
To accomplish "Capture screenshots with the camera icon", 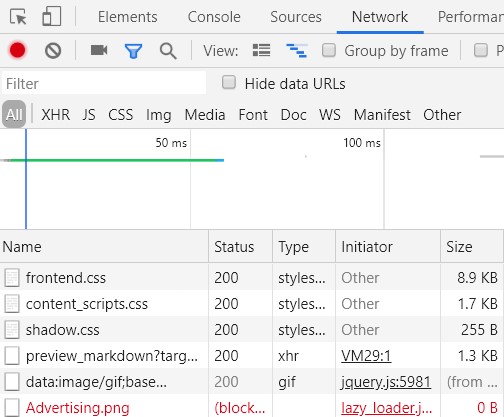I will point(99,50).
